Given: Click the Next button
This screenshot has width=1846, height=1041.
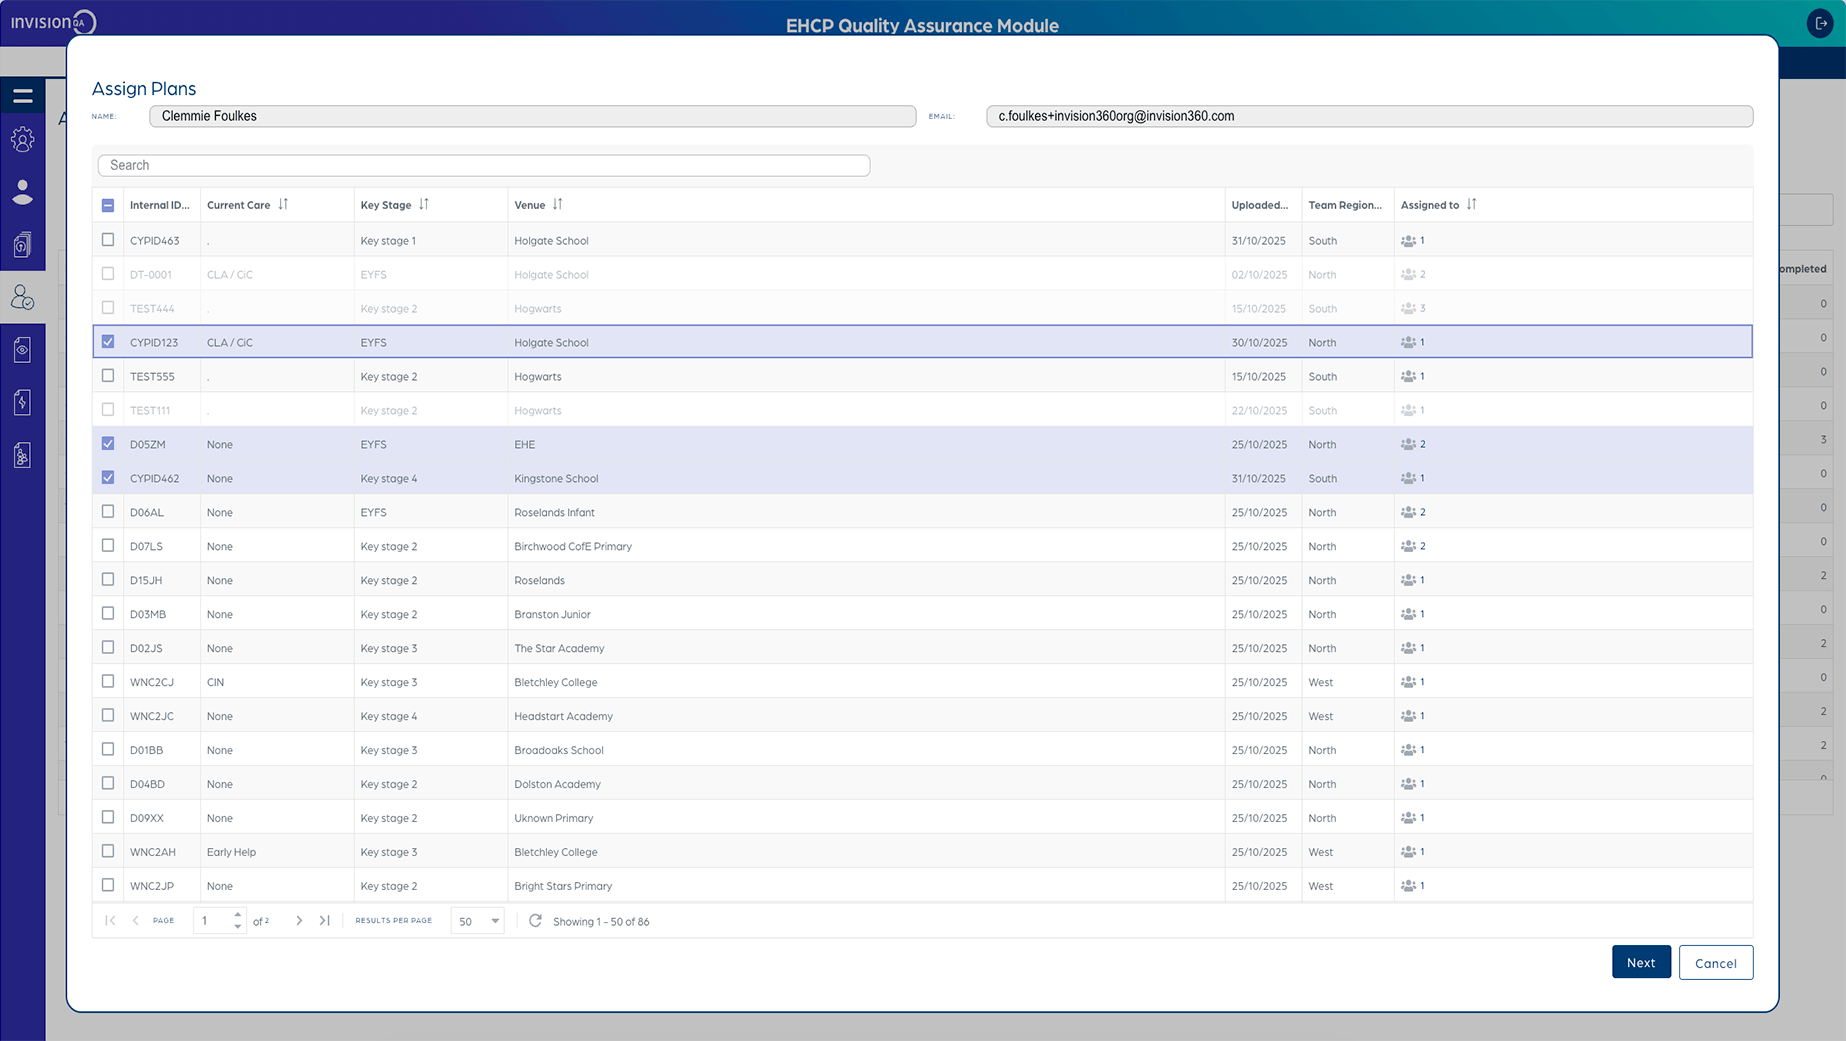Looking at the screenshot, I should click(1640, 962).
